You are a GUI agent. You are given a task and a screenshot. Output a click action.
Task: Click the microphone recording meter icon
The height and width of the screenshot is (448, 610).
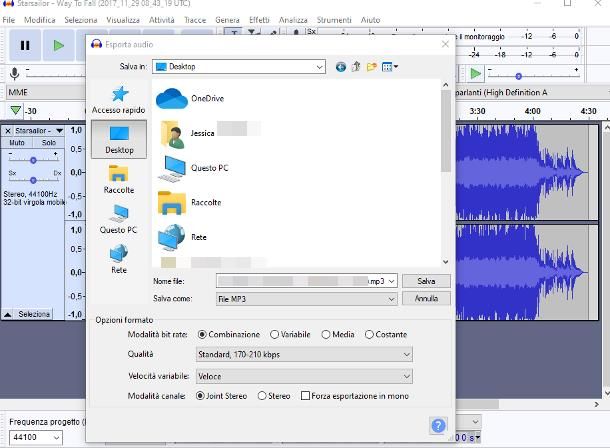[14, 73]
